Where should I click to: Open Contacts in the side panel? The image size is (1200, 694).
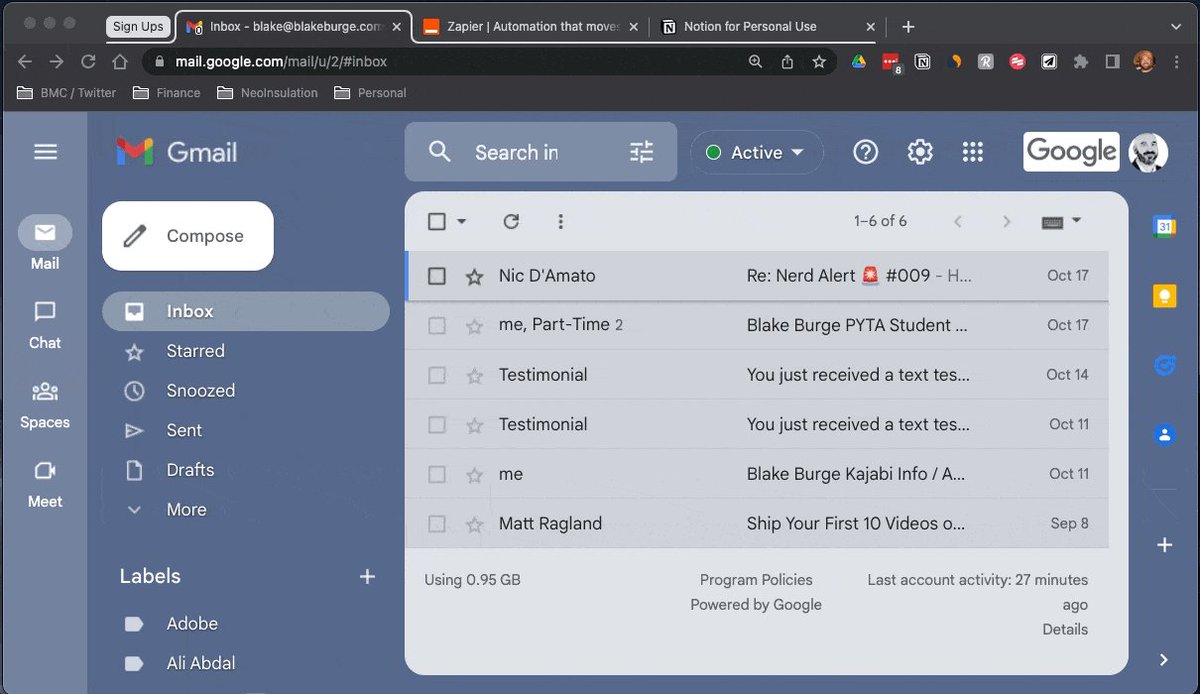(x=1164, y=435)
